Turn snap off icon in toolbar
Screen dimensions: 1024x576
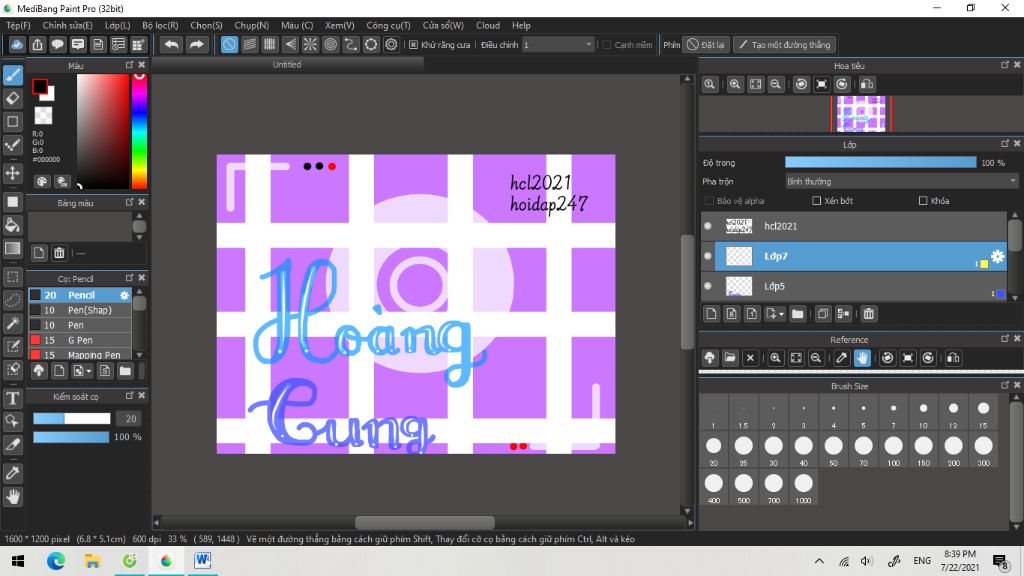point(229,44)
